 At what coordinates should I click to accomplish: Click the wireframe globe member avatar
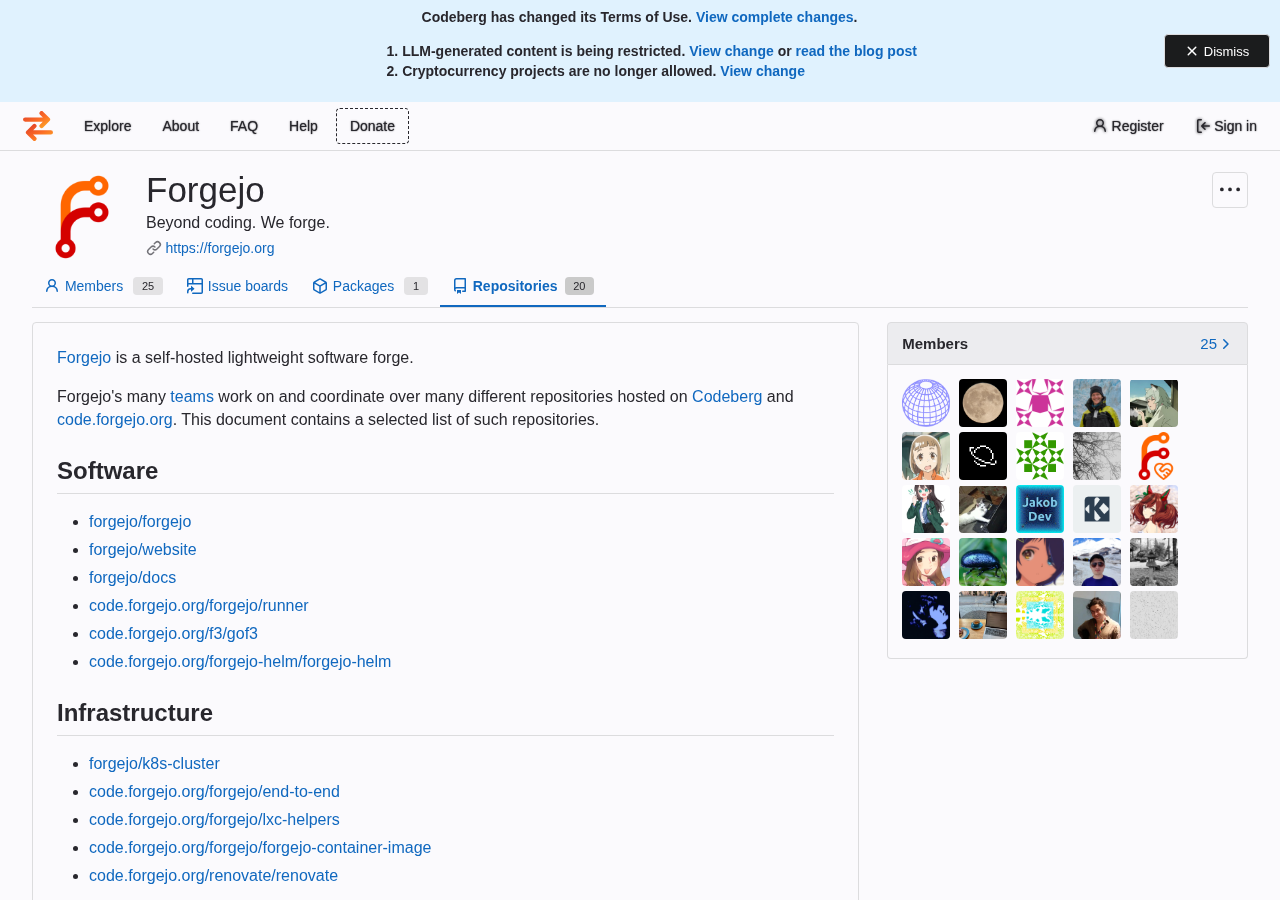(x=926, y=403)
